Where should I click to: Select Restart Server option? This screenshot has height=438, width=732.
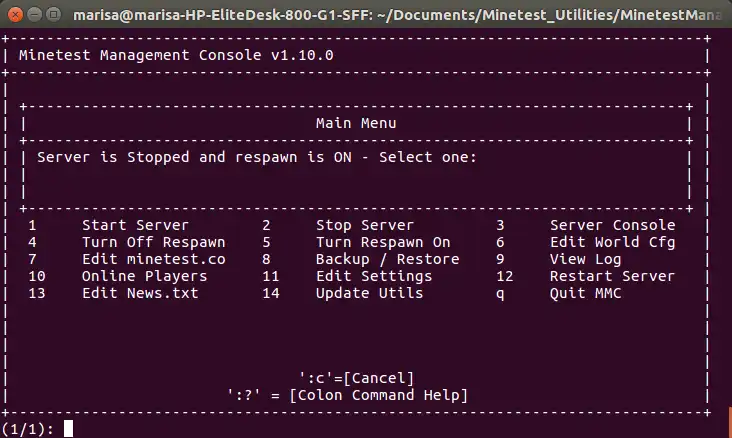tap(612, 276)
